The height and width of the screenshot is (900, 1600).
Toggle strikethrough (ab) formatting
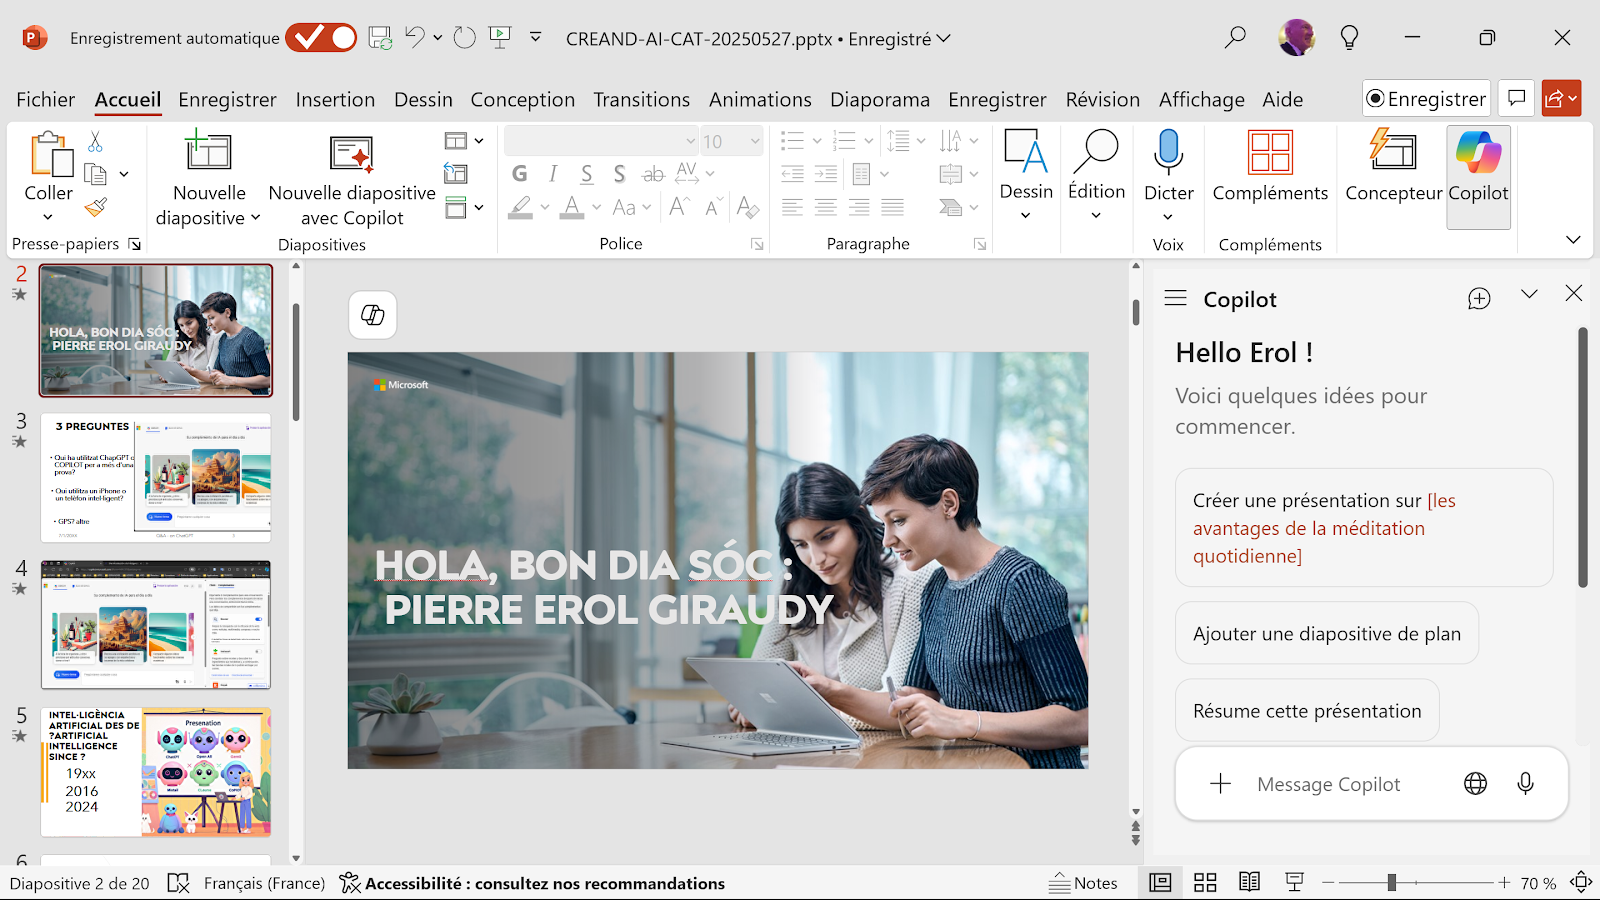tap(653, 174)
